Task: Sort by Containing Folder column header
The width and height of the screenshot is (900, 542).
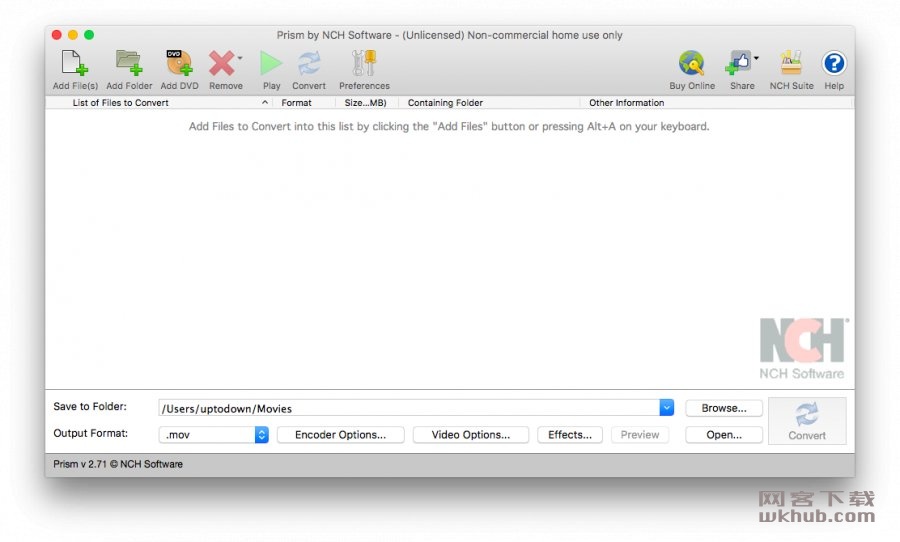Action: click(x=489, y=103)
